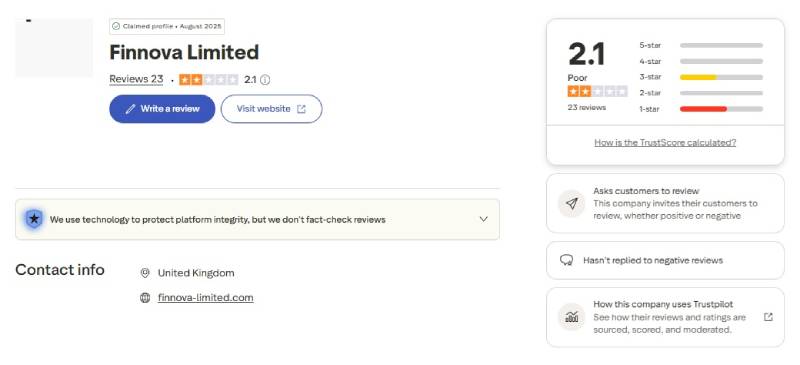Click the pencil icon in Write a review

pos(131,109)
